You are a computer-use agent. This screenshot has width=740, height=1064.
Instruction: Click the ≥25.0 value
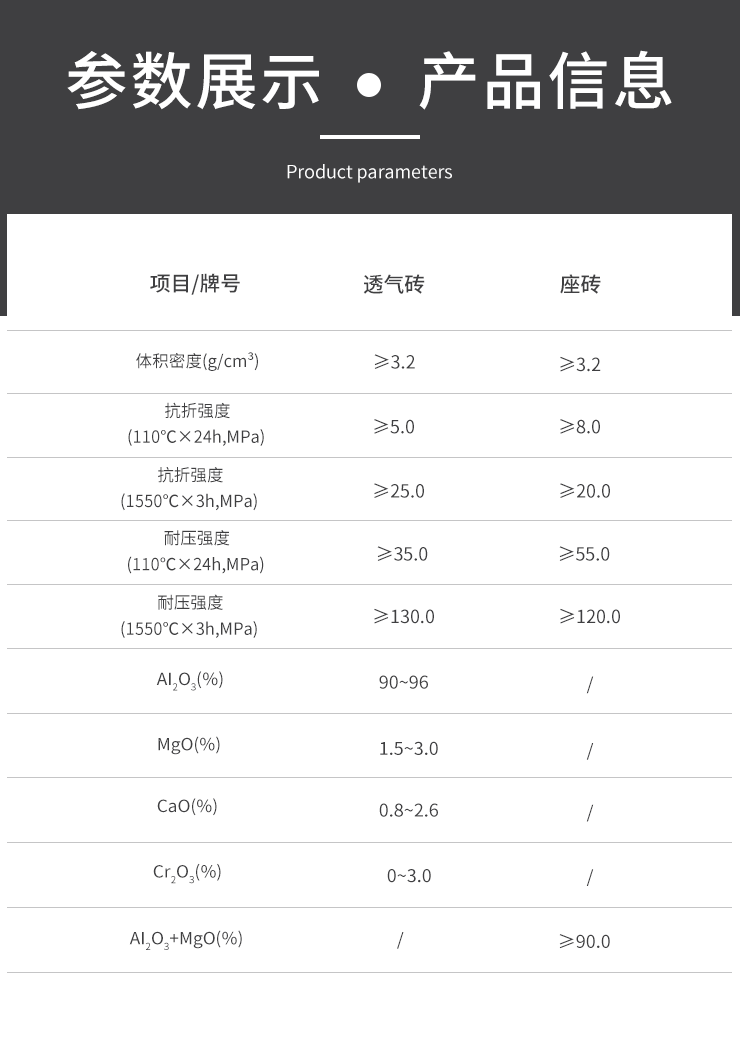(x=399, y=491)
